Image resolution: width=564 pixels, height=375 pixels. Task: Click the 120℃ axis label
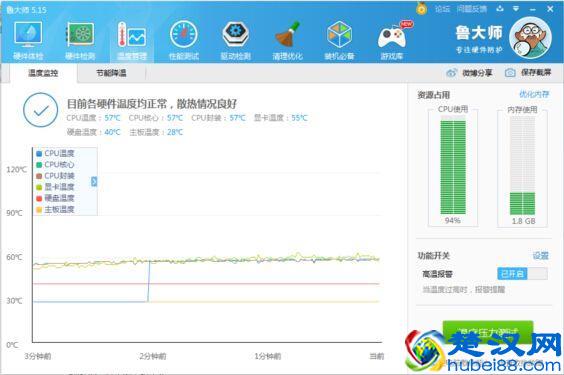coord(16,169)
